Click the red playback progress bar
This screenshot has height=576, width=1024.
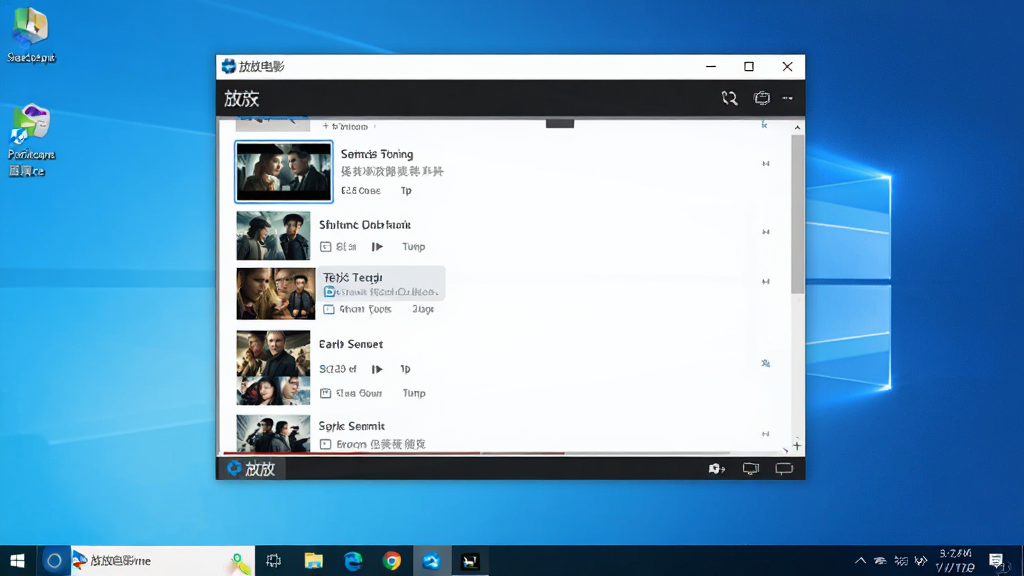(x=394, y=453)
